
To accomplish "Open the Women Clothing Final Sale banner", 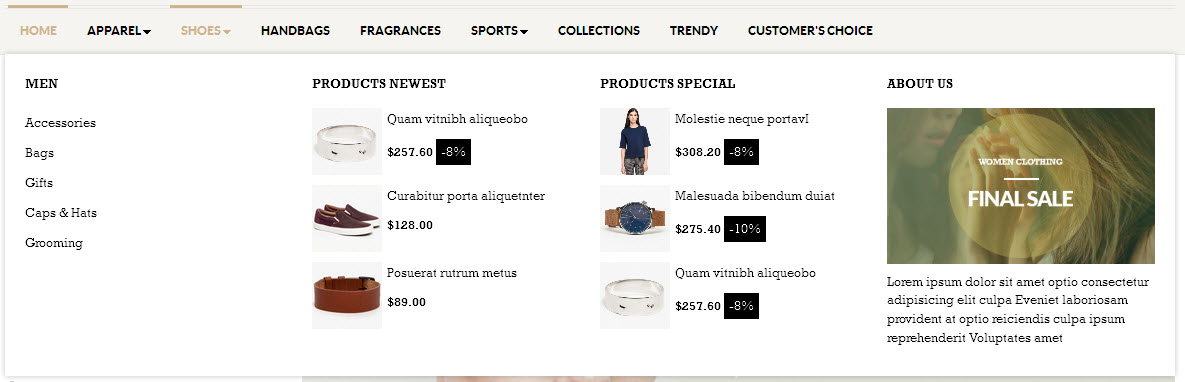I will pyautogui.click(x=1020, y=186).
